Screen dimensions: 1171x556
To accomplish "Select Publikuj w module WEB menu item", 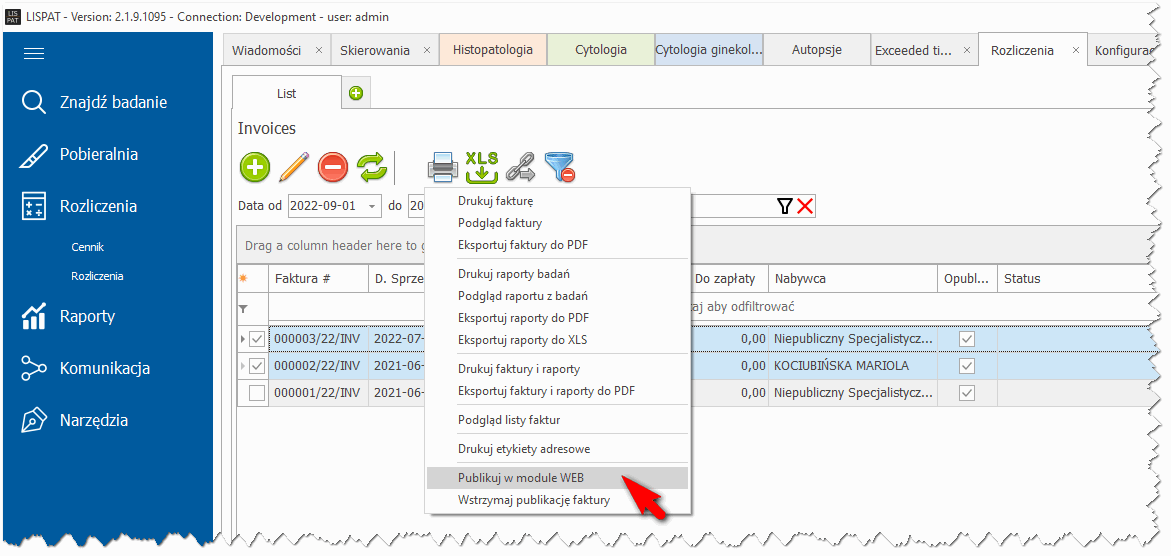I will 520,478.
